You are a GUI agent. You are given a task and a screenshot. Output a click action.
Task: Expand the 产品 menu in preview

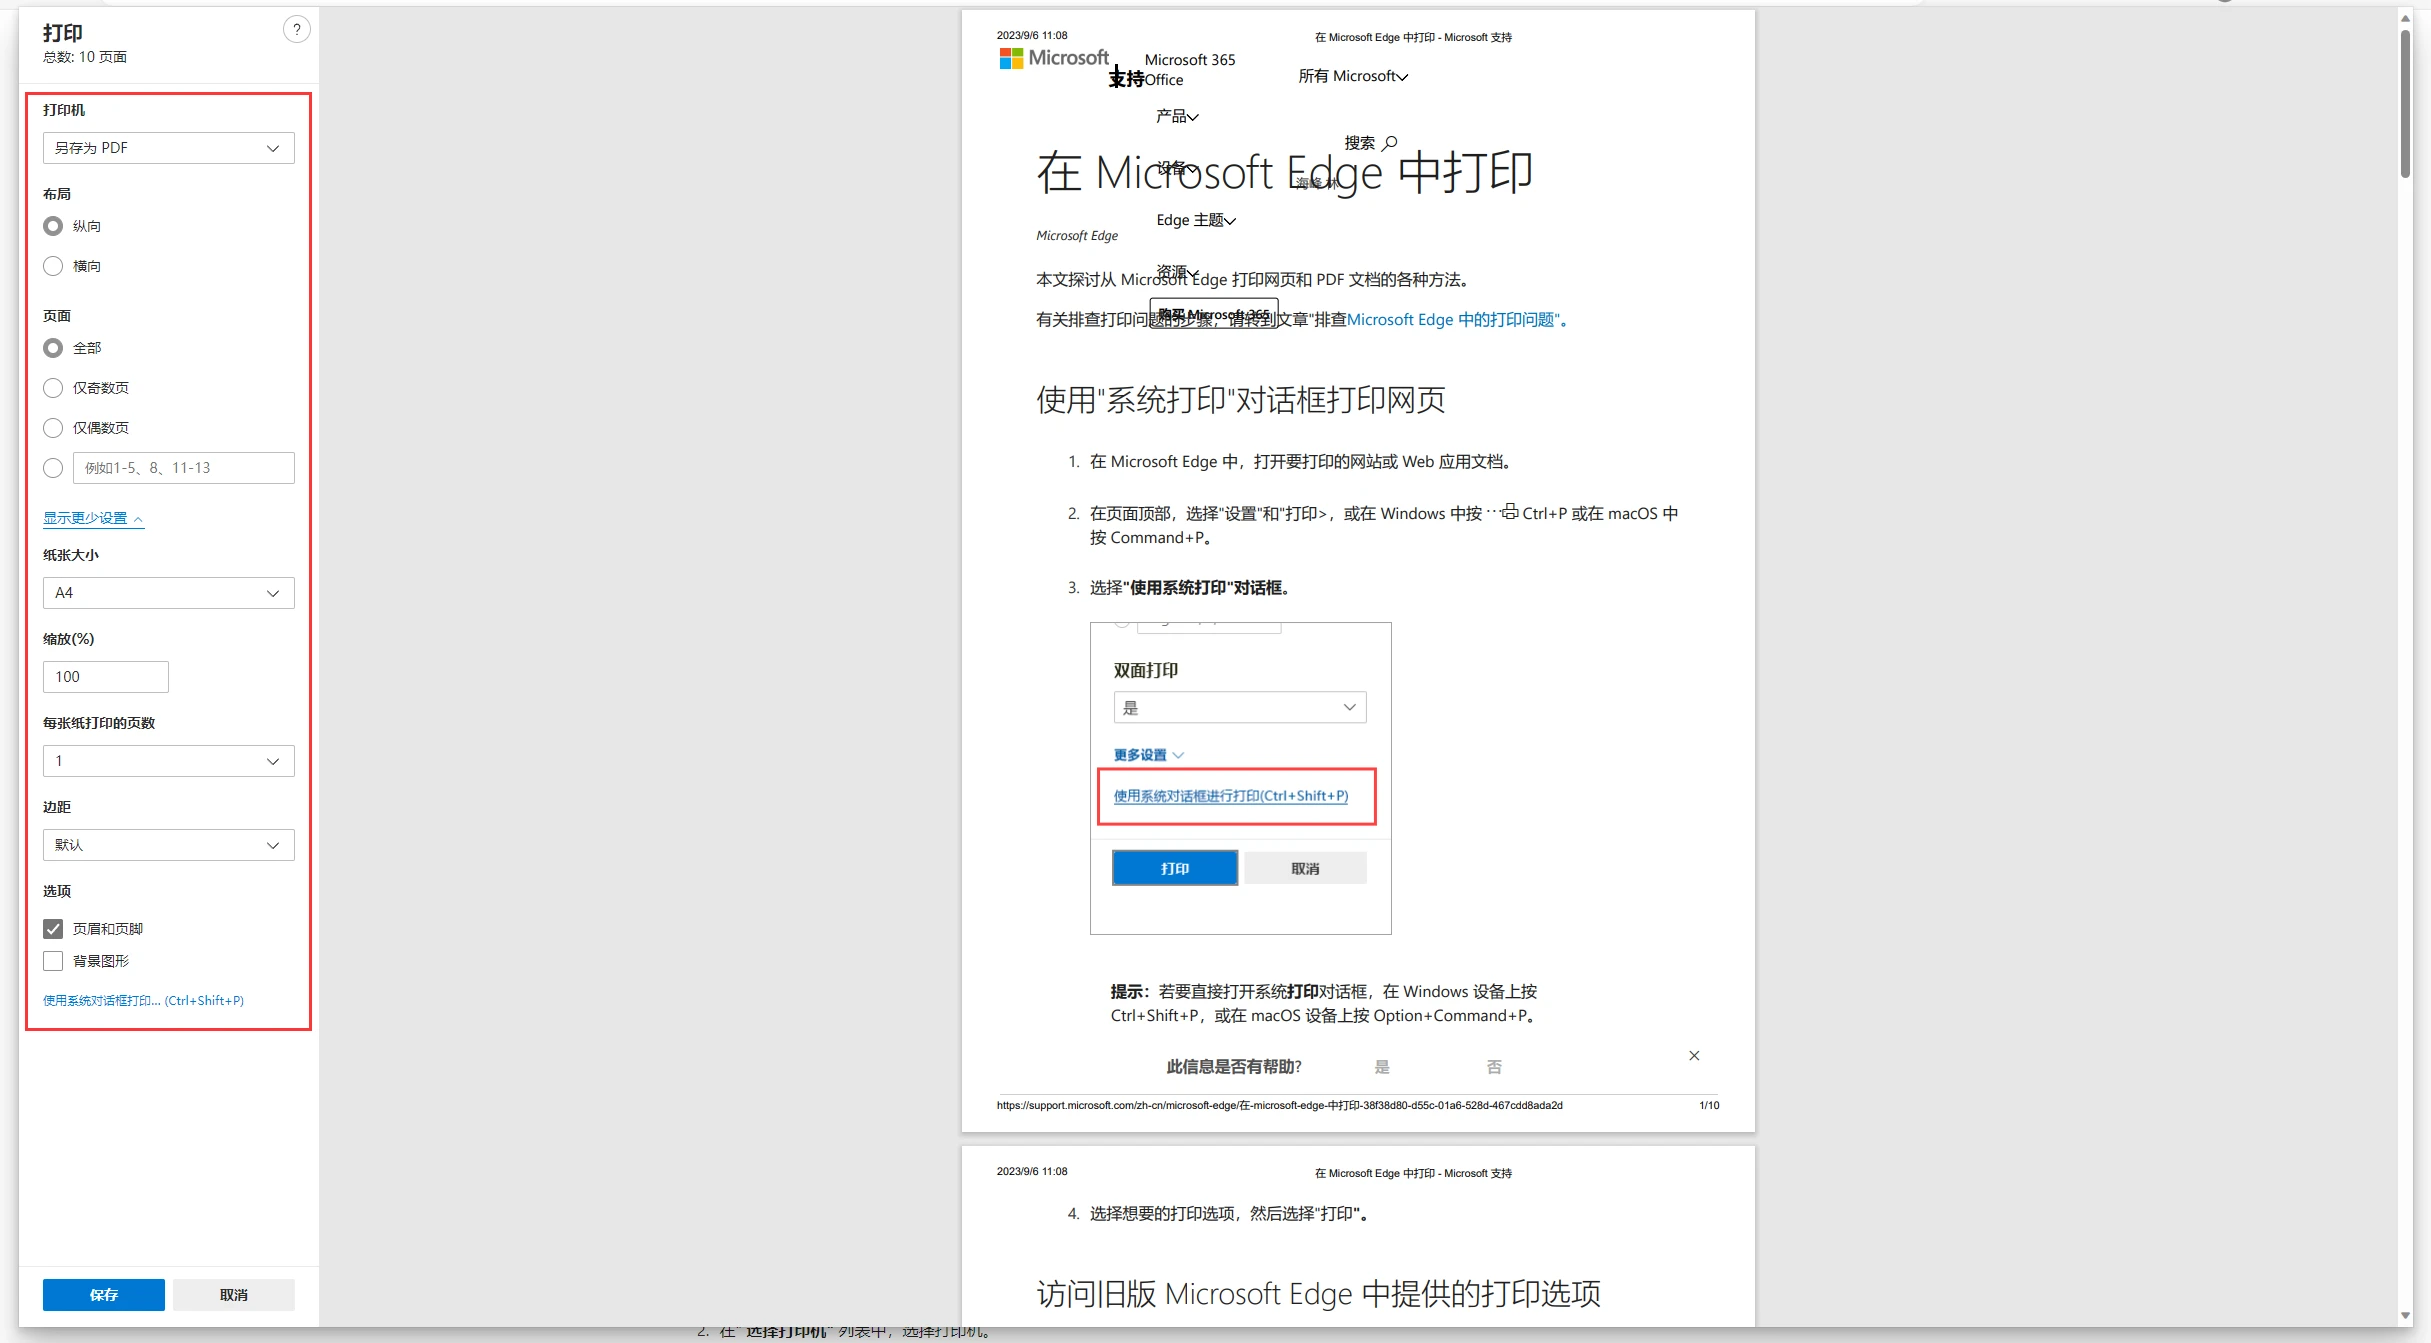tap(1177, 116)
